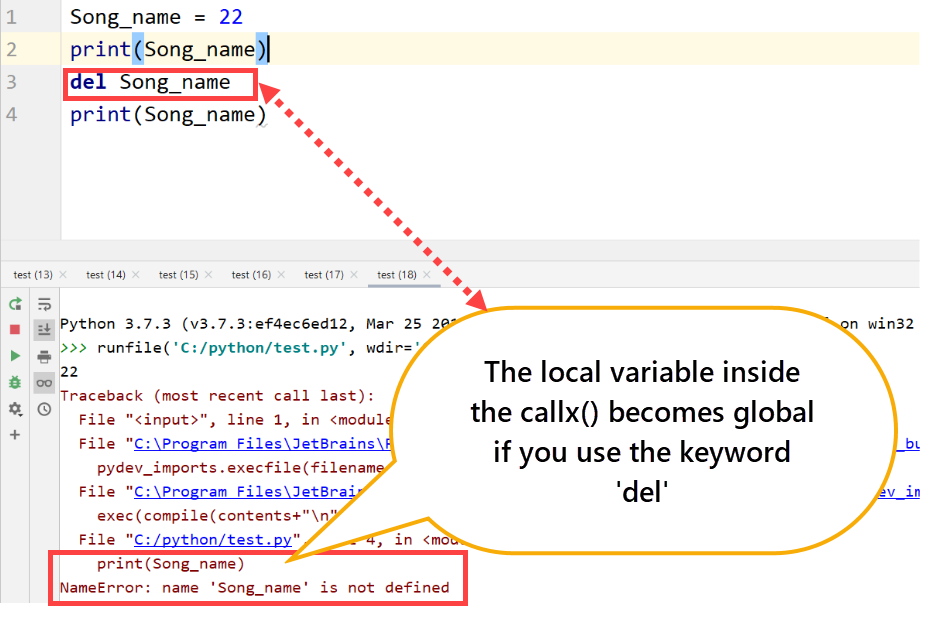Open console history with the clock icon

tap(43, 409)
